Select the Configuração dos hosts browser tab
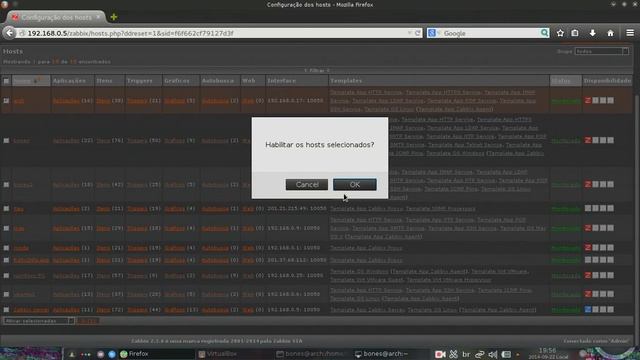The height and width of the screenshot is (360, 640). pyautogui.click(x=56, y=17)
